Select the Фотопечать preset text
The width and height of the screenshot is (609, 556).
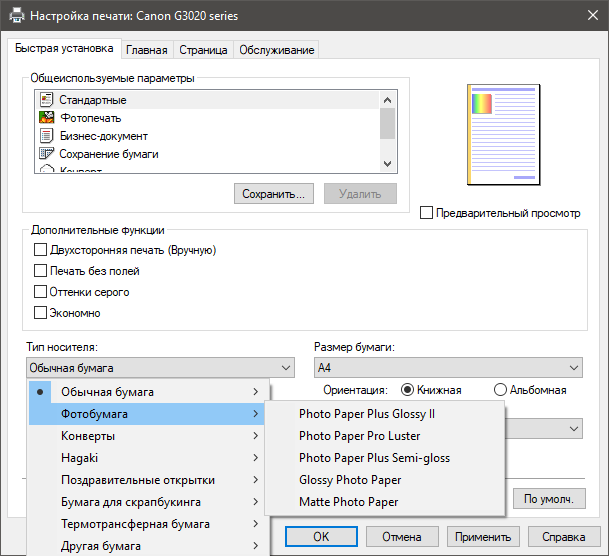click(90, 118)
